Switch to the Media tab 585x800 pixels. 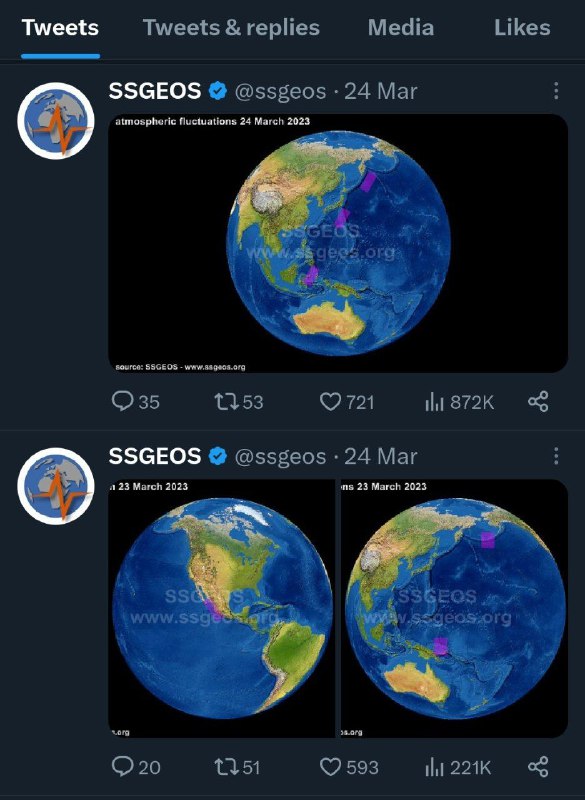(x=401, y=28)
